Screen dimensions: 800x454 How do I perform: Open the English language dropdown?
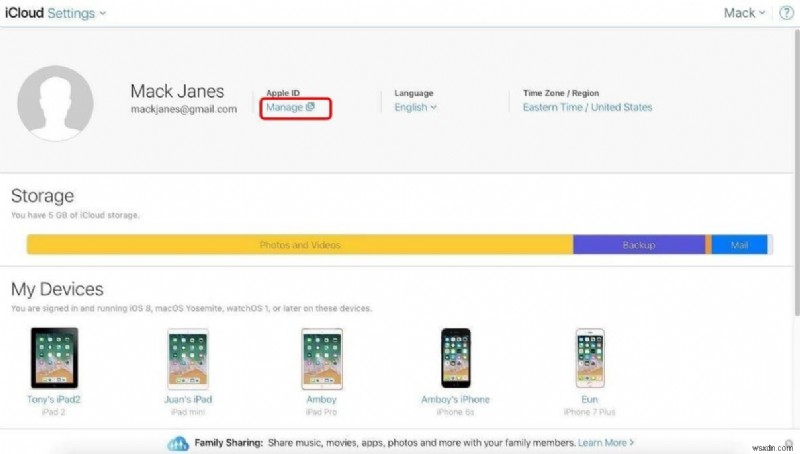415,107
